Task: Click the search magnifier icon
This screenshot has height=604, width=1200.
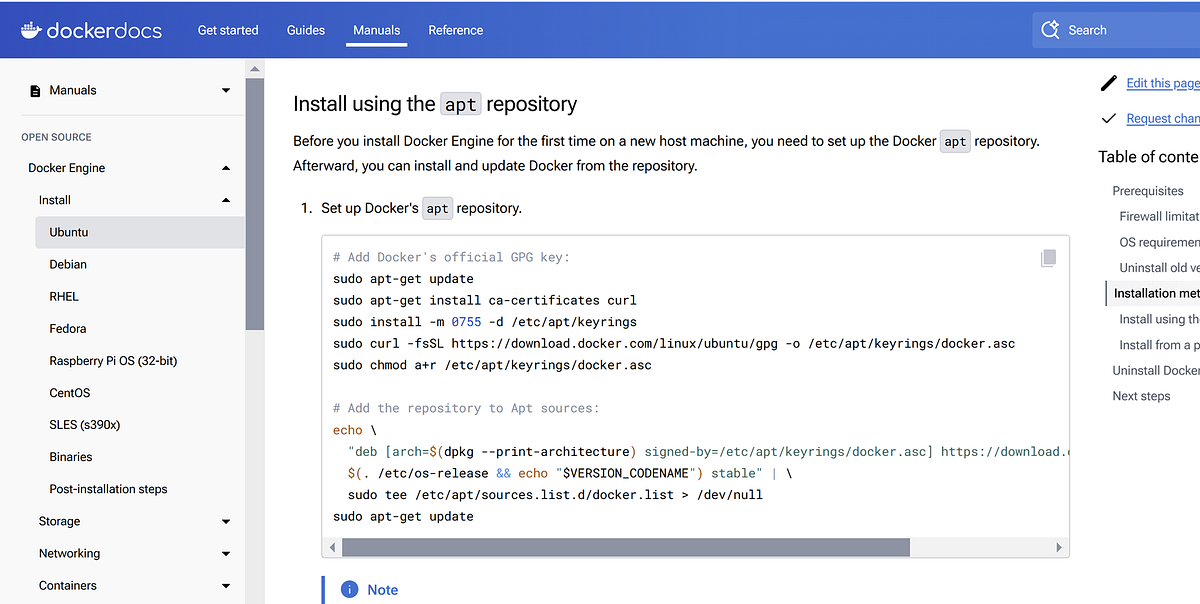Action: [1051, 29]
